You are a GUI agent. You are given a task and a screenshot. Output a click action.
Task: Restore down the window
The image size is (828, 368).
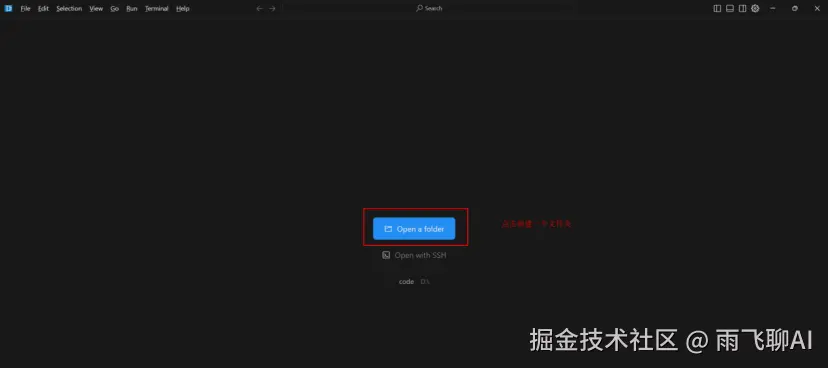(795, 8)
